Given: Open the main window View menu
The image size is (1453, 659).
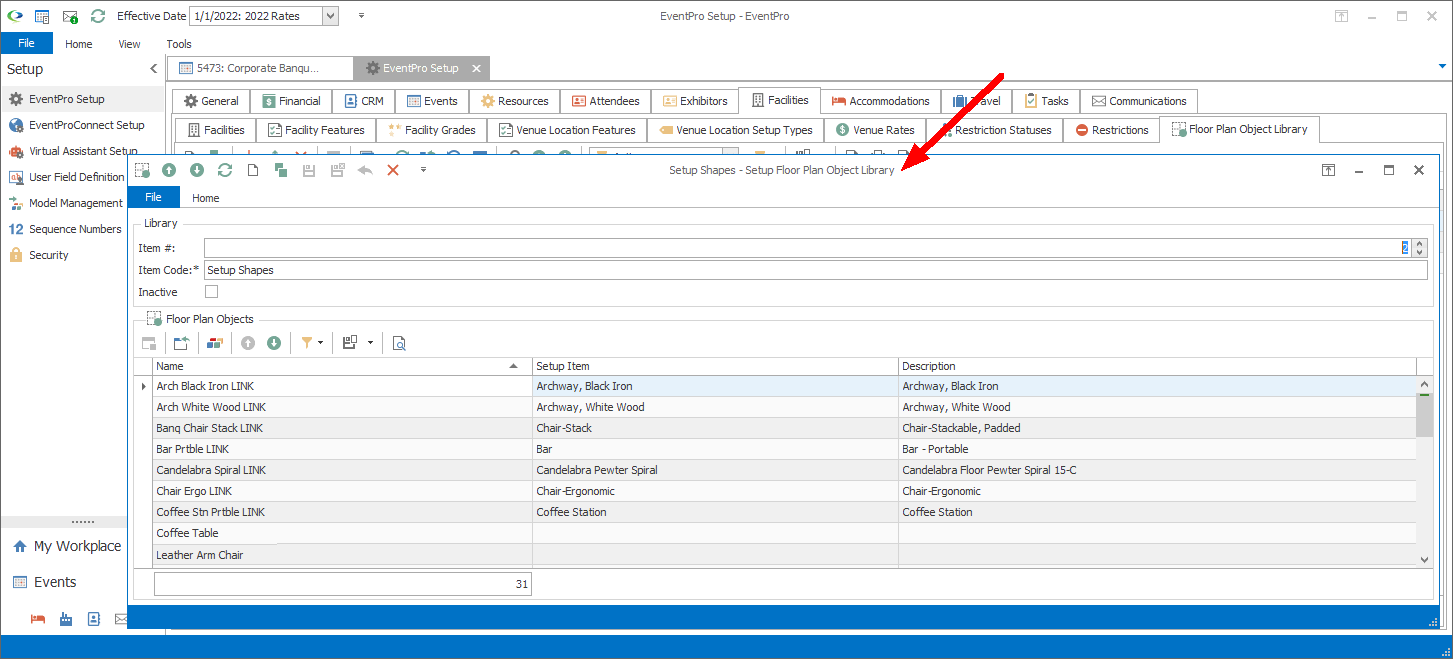Looking at the screenshot, I should (129, 44).
